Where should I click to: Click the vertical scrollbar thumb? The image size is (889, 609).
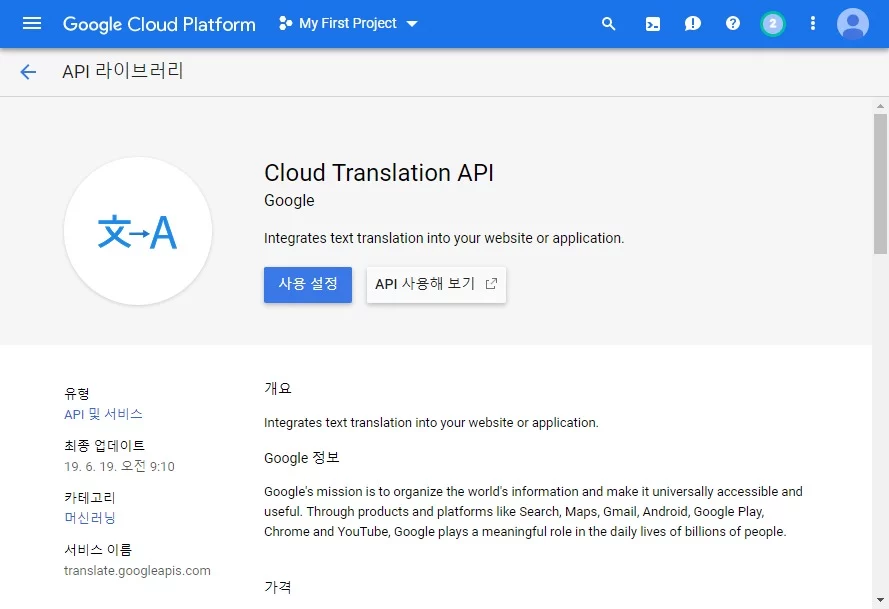[880, 180]
